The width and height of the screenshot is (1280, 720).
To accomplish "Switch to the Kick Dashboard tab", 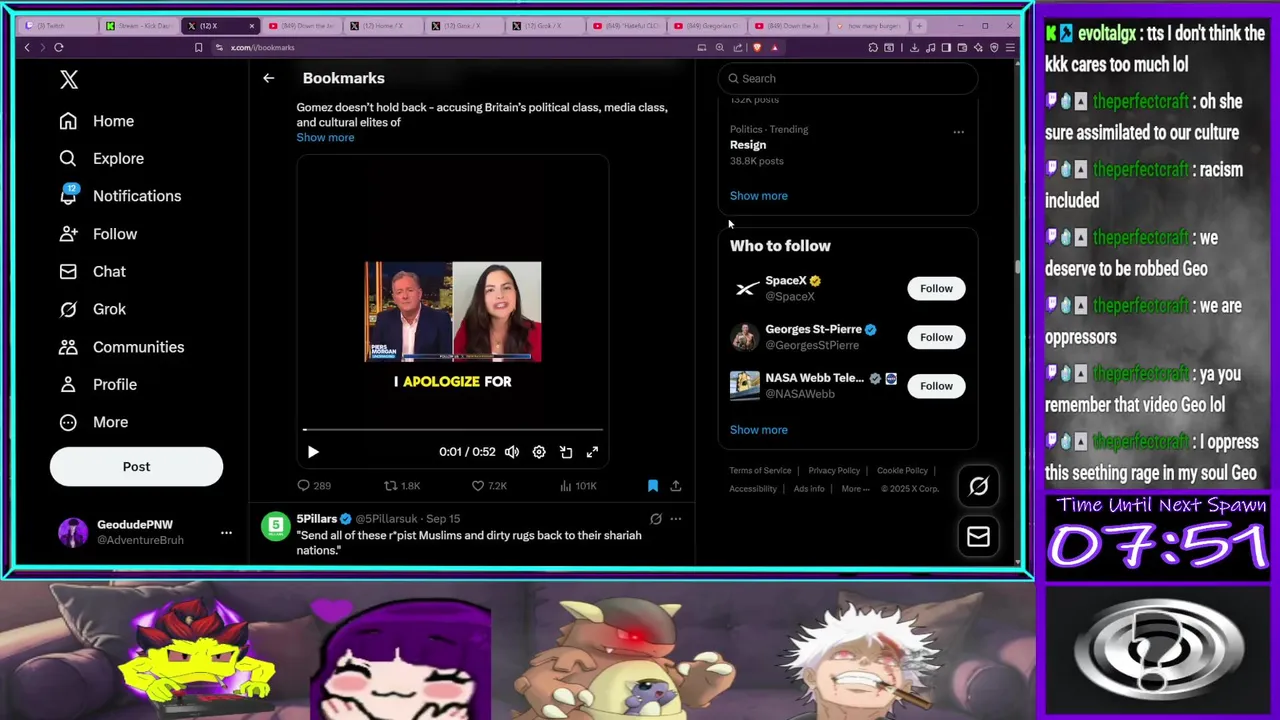I will 140,26.
